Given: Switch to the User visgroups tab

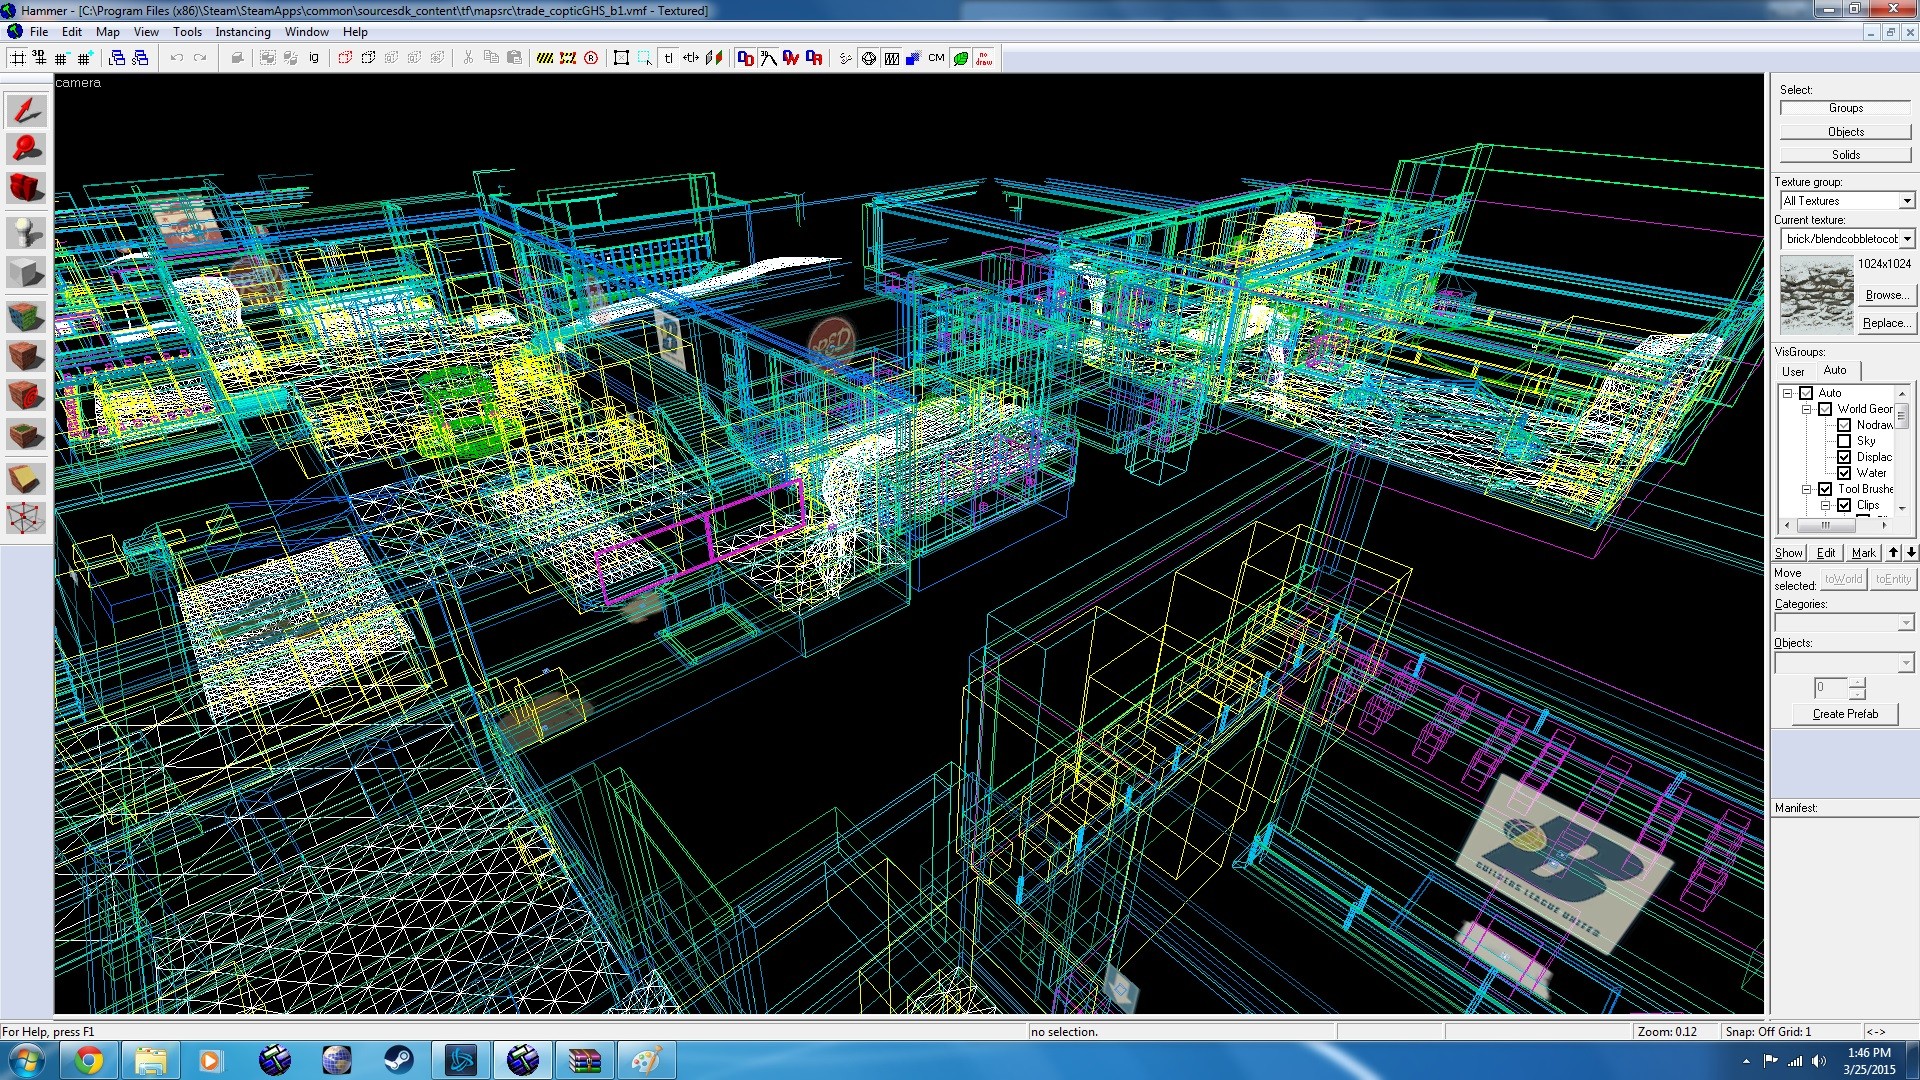Looking at the screenshot, I should click(x=1793, y=371).
